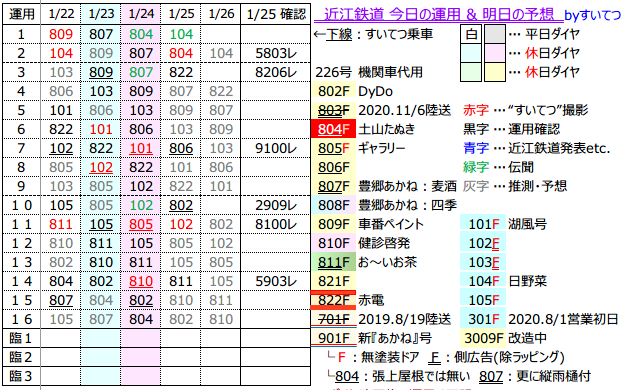Select the 1/25 確認 column header
628x390 pixels.
click(x=276, y=14)
